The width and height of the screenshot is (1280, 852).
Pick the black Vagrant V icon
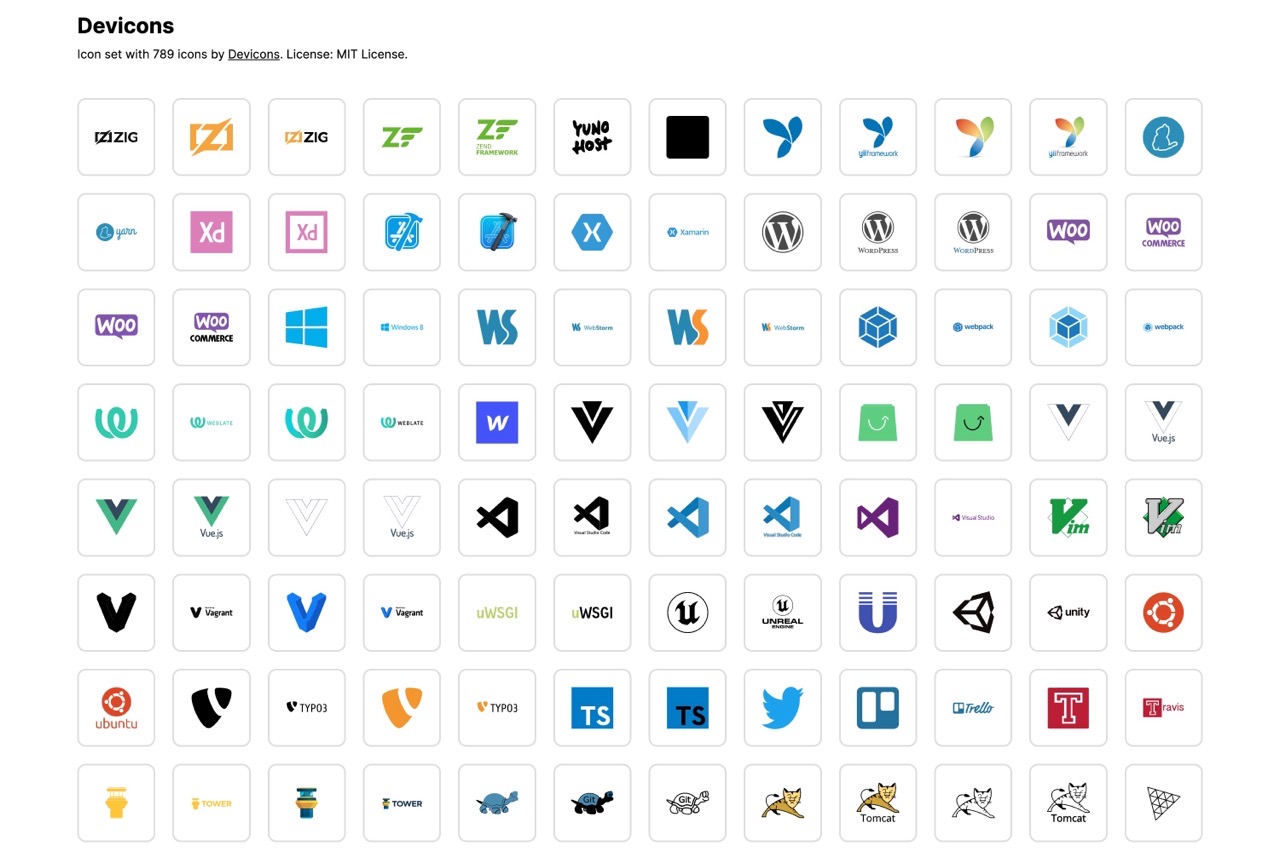[x=116, y=613]
